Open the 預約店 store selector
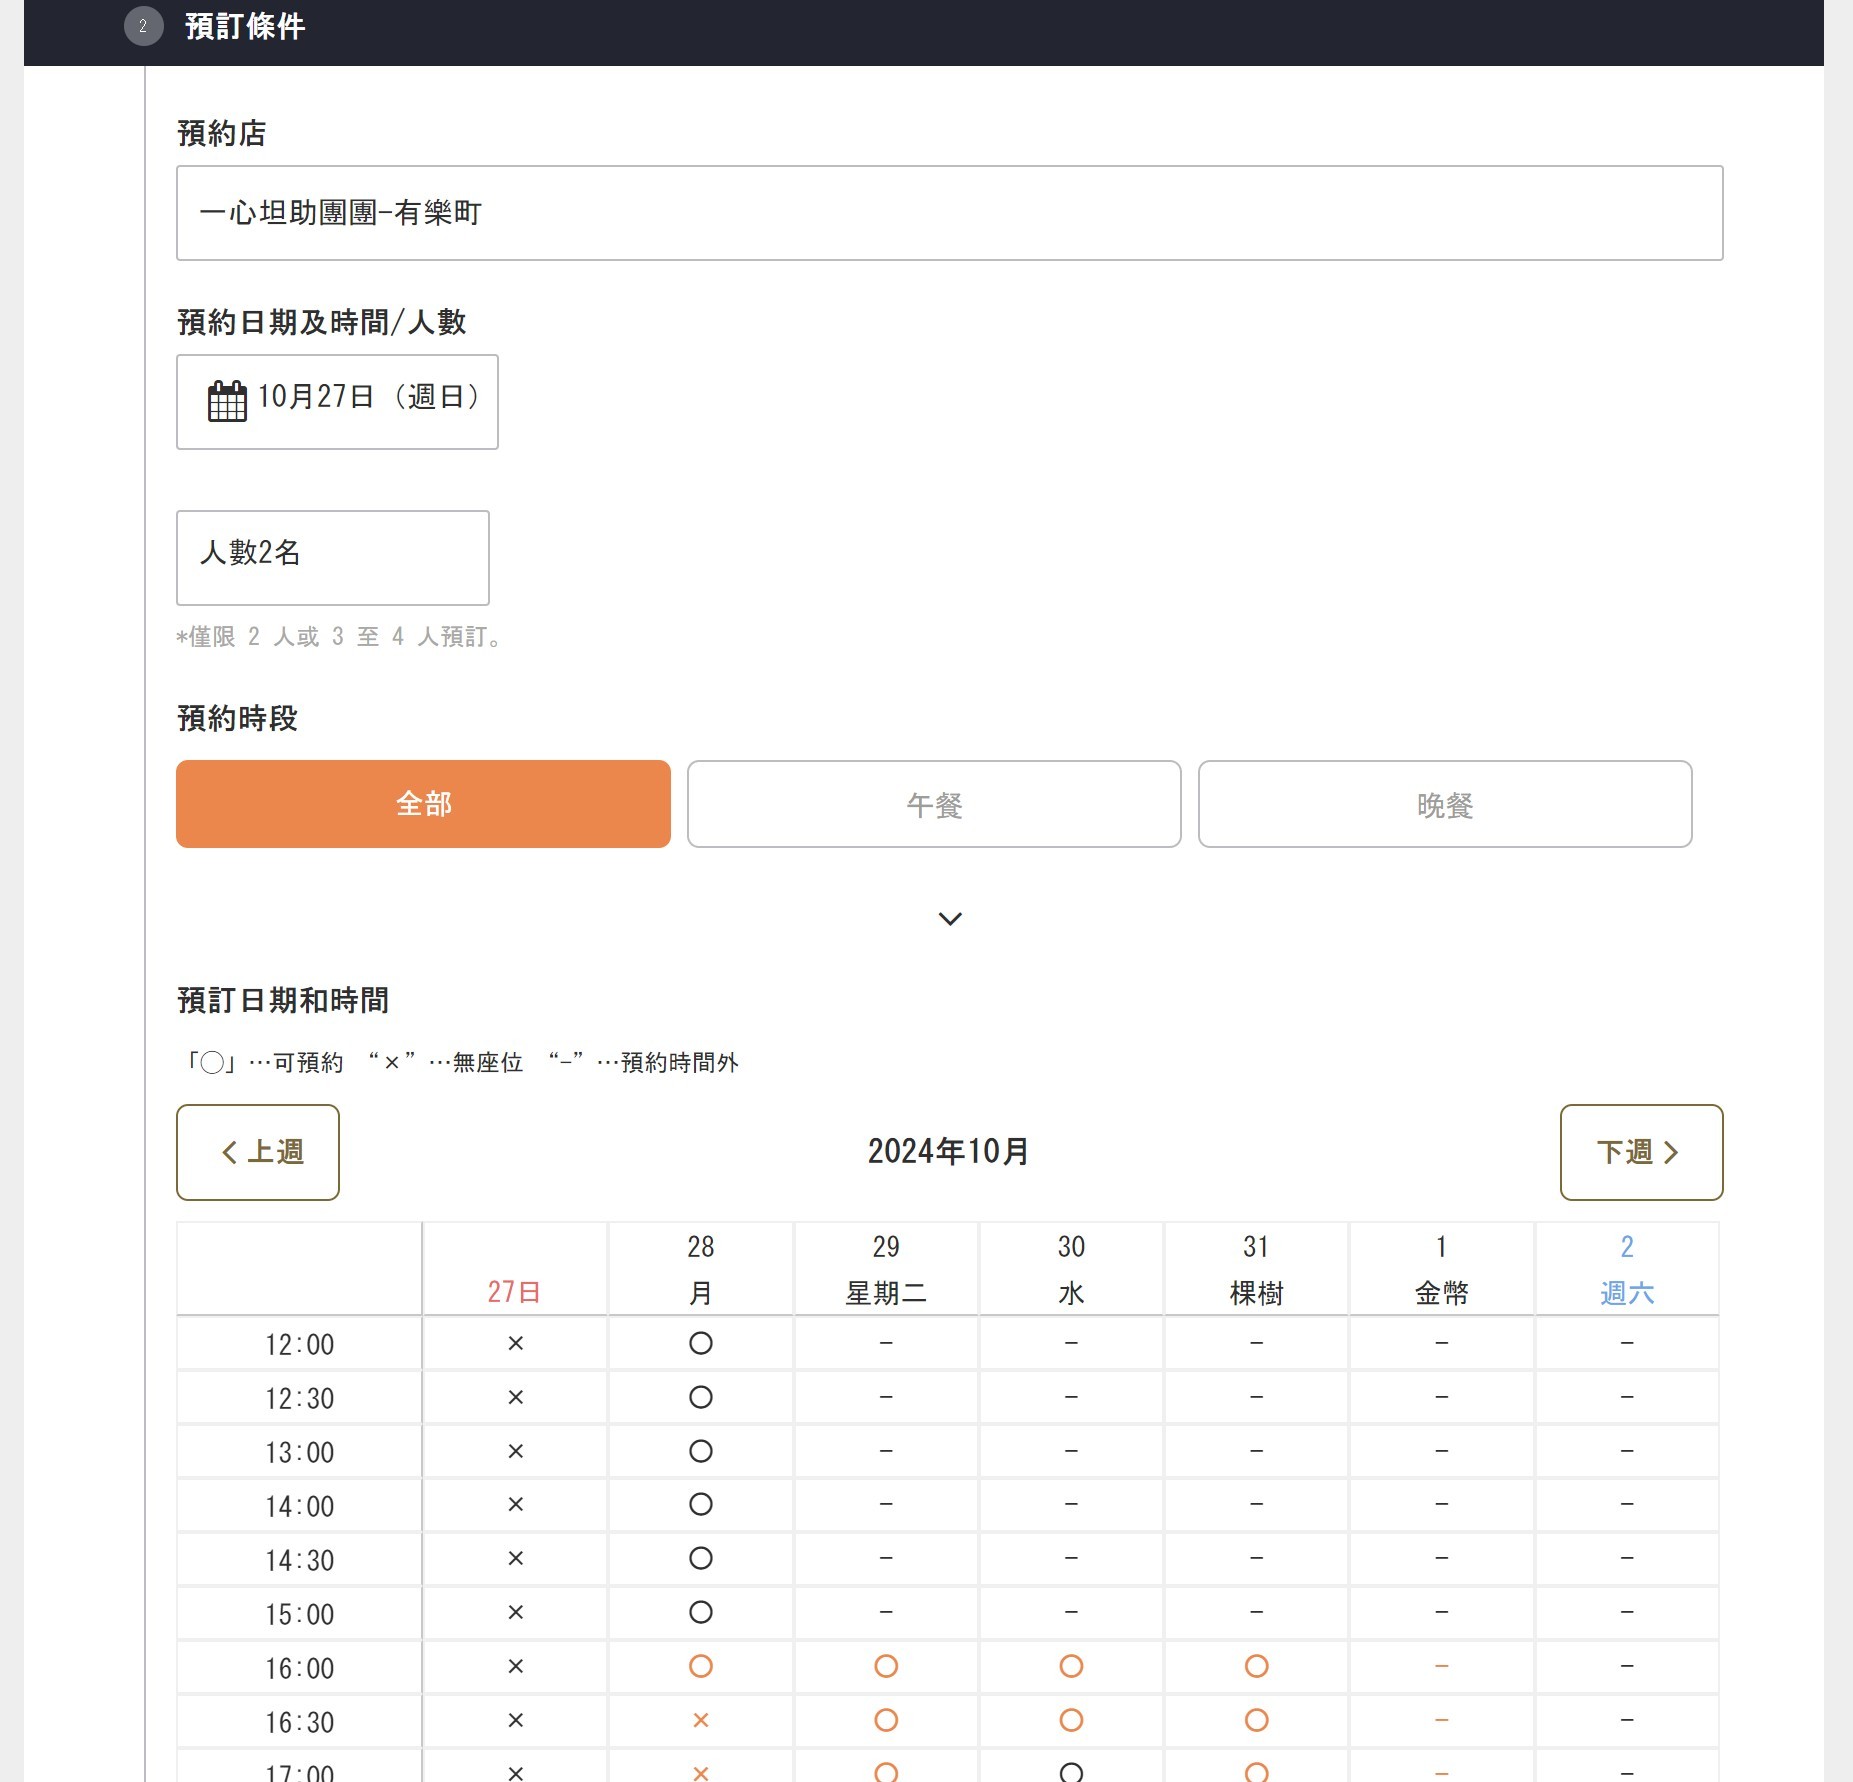Viewport: 1853px width, 1782px height. tap(949, 213)
